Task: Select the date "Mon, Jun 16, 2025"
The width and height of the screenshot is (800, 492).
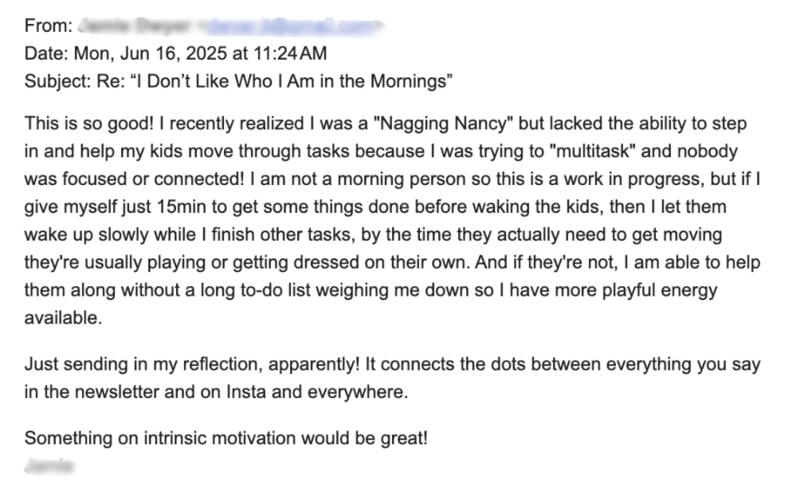Action: tap(151, 54)
